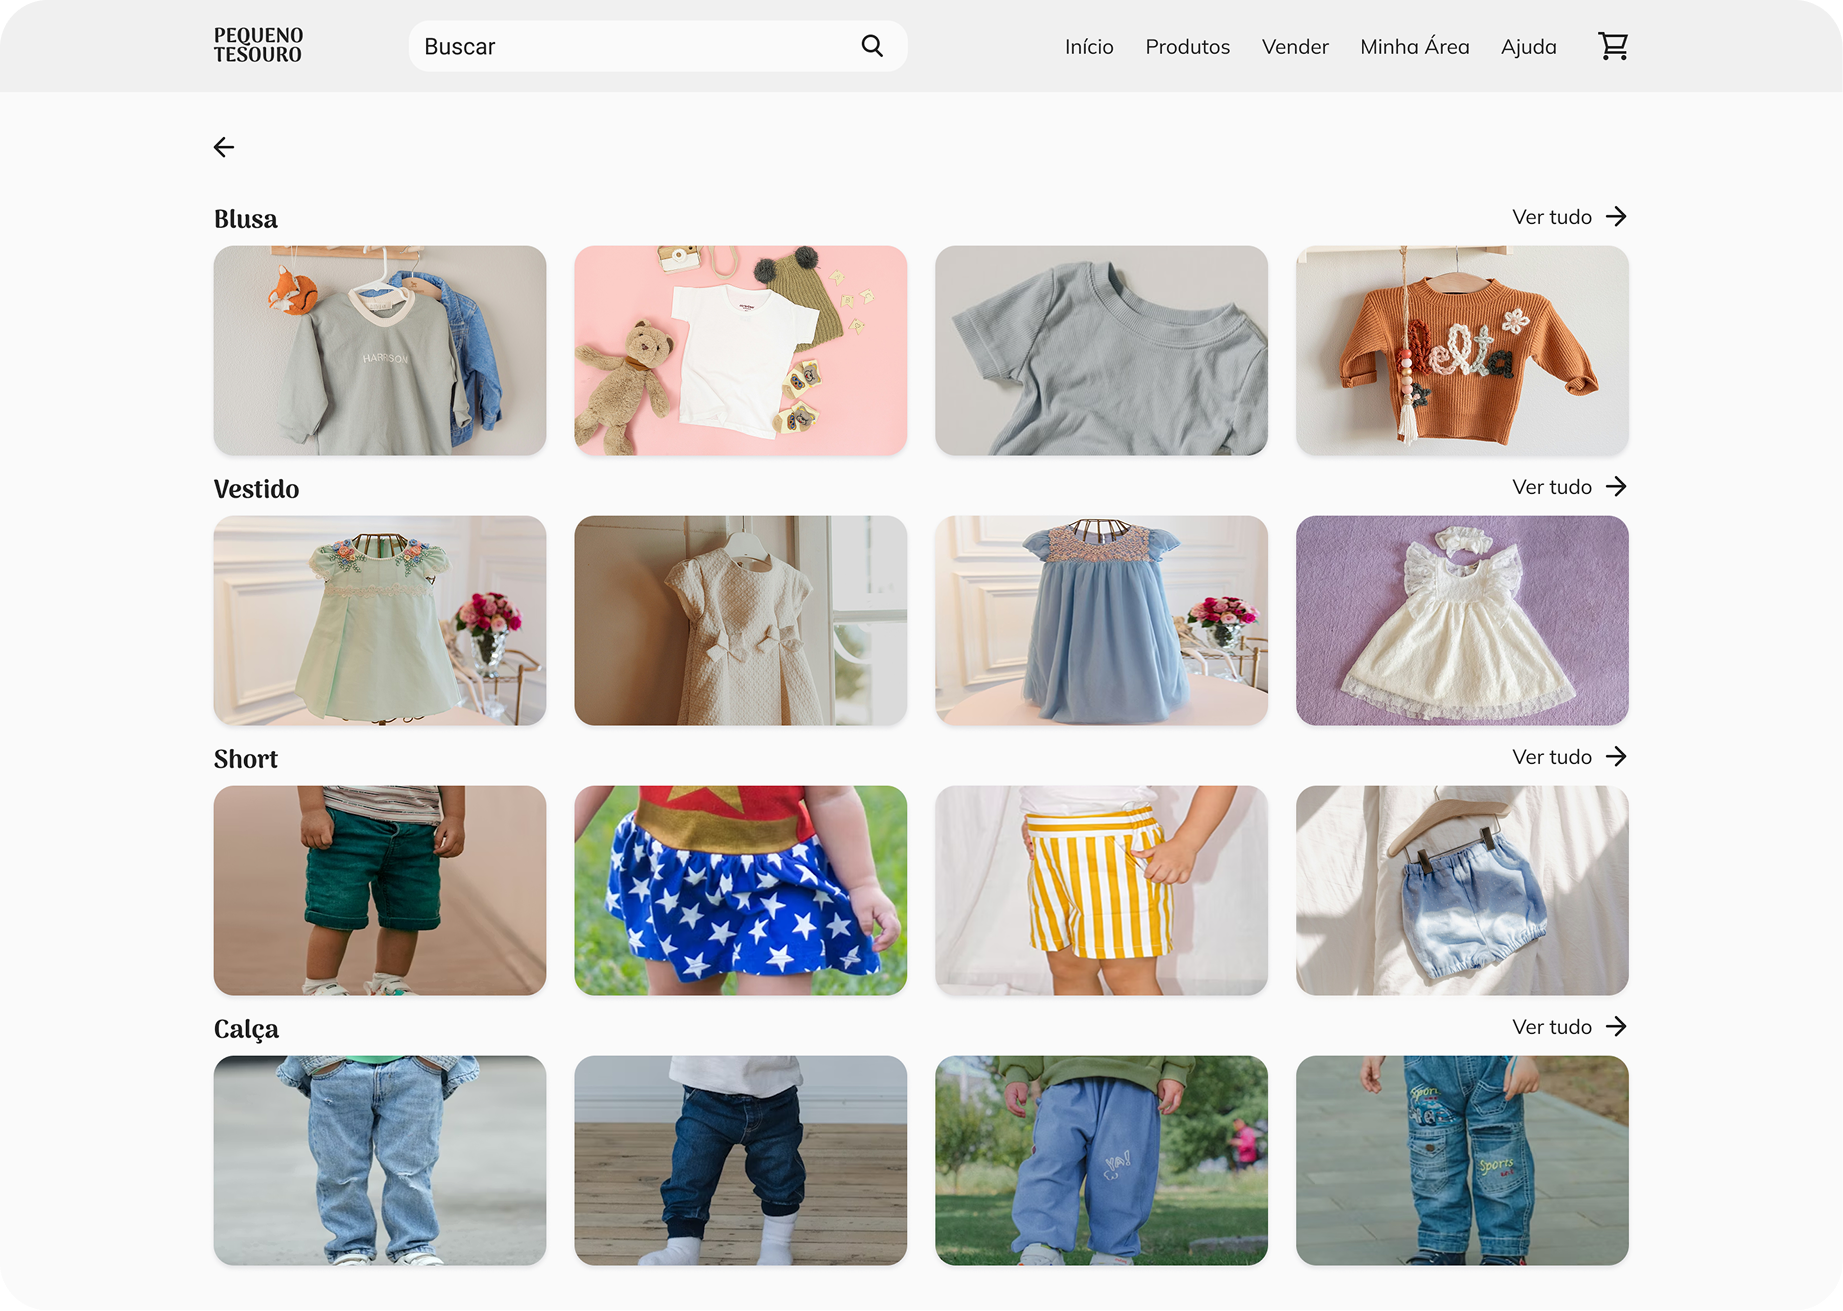The height and width of the screenshot is (1311, 1843).
Task: Open the Ajuda link
Action: tap(1528, 47)
